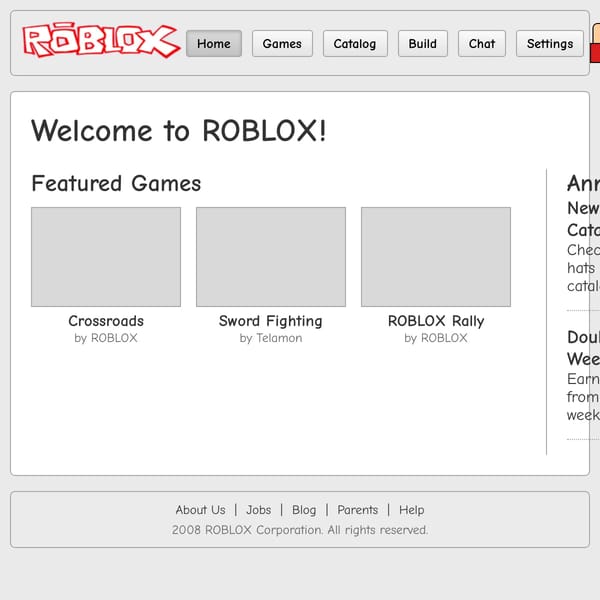Open the About Us footer link
The image size is (600, 600).
pos(201,510)
